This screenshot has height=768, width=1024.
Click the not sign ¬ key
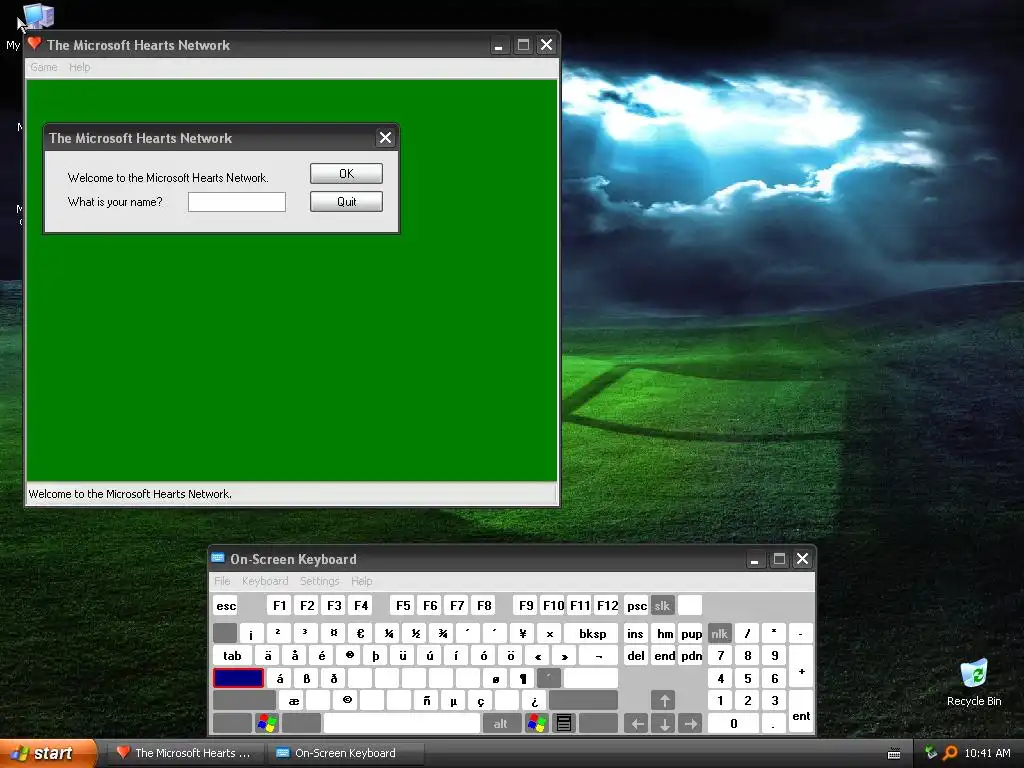598,656
